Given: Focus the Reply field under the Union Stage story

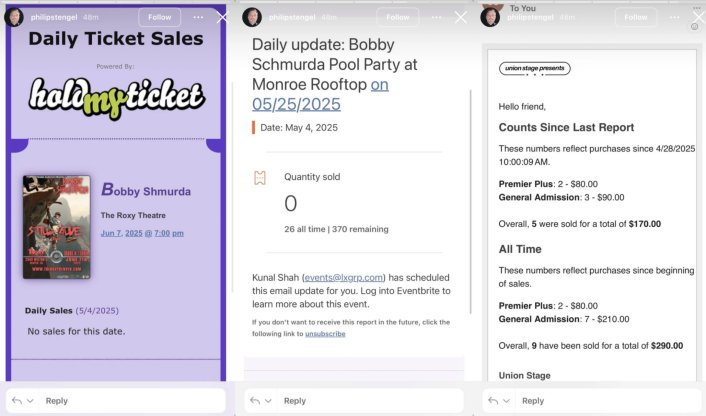Looking at the screenshot, I should pos(600,400).
